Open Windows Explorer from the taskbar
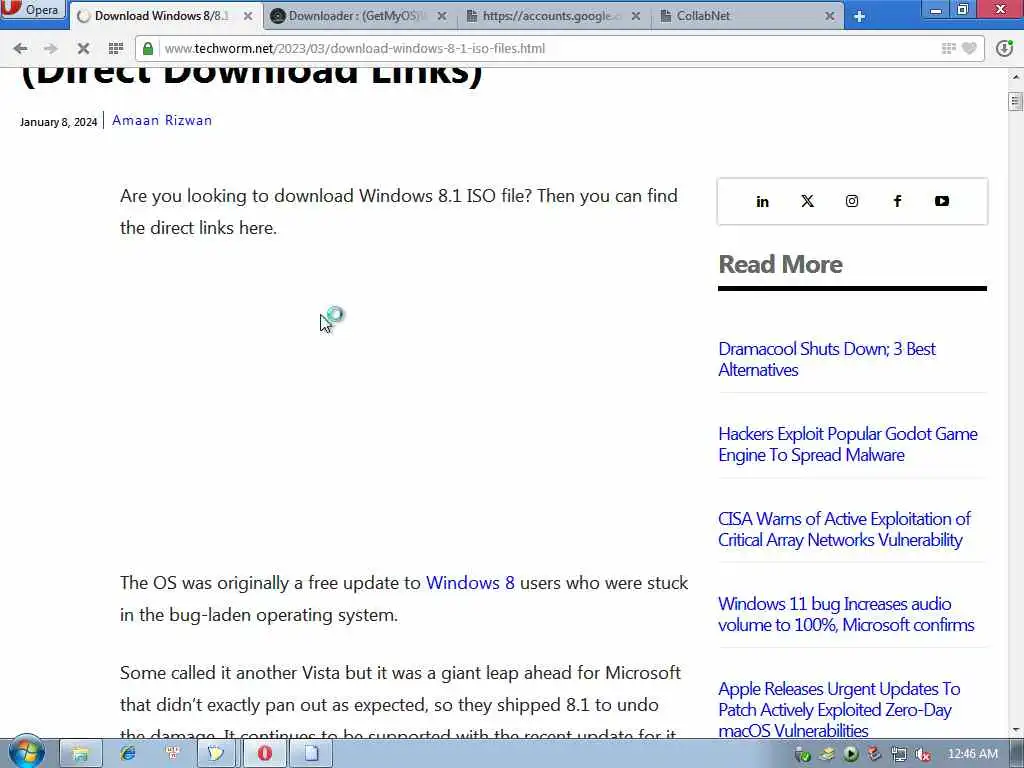 pyautogui.click(x=80, y=754)
